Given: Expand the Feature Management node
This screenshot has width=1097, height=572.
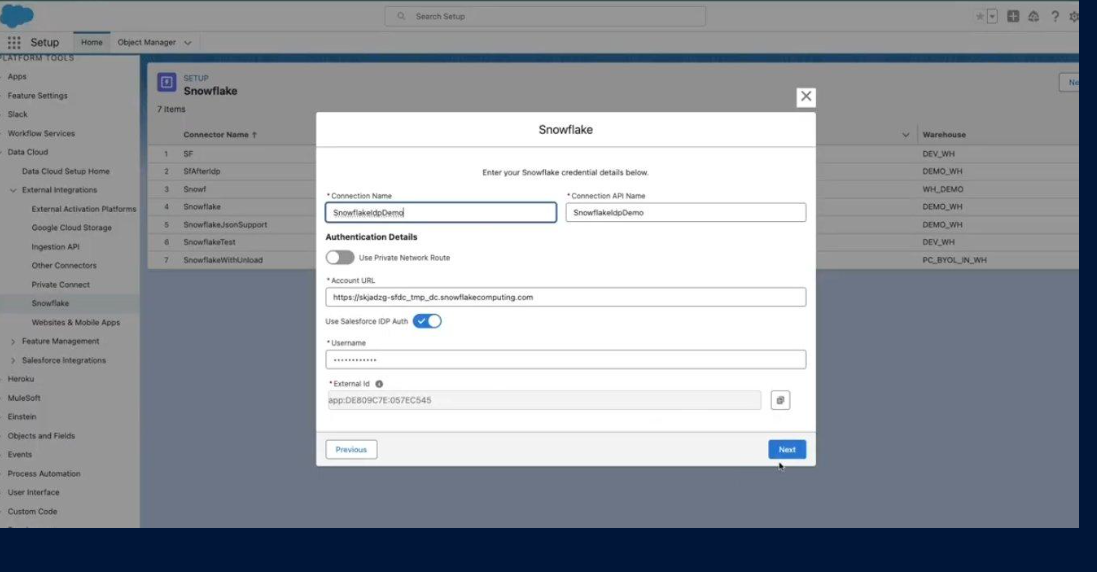Looking at the screenshot, I should point(13,341).
